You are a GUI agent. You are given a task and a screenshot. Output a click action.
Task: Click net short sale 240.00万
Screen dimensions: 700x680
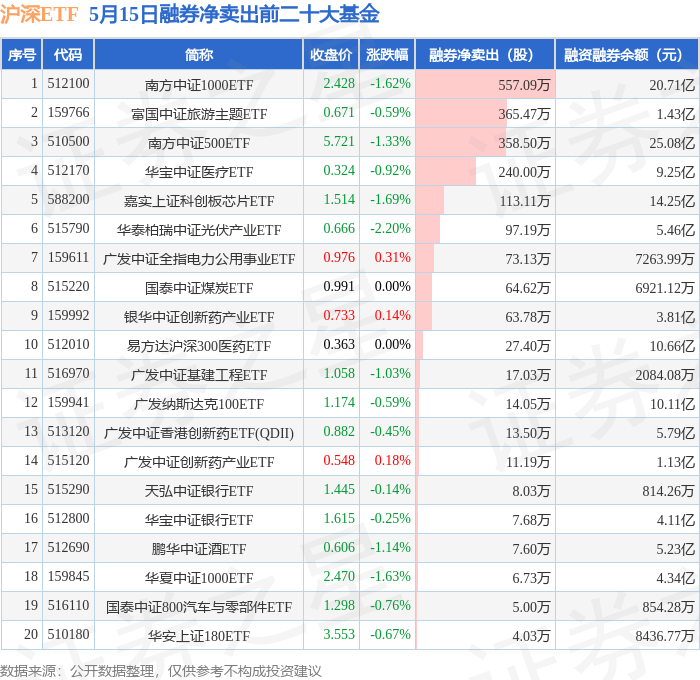pos(524,172)
